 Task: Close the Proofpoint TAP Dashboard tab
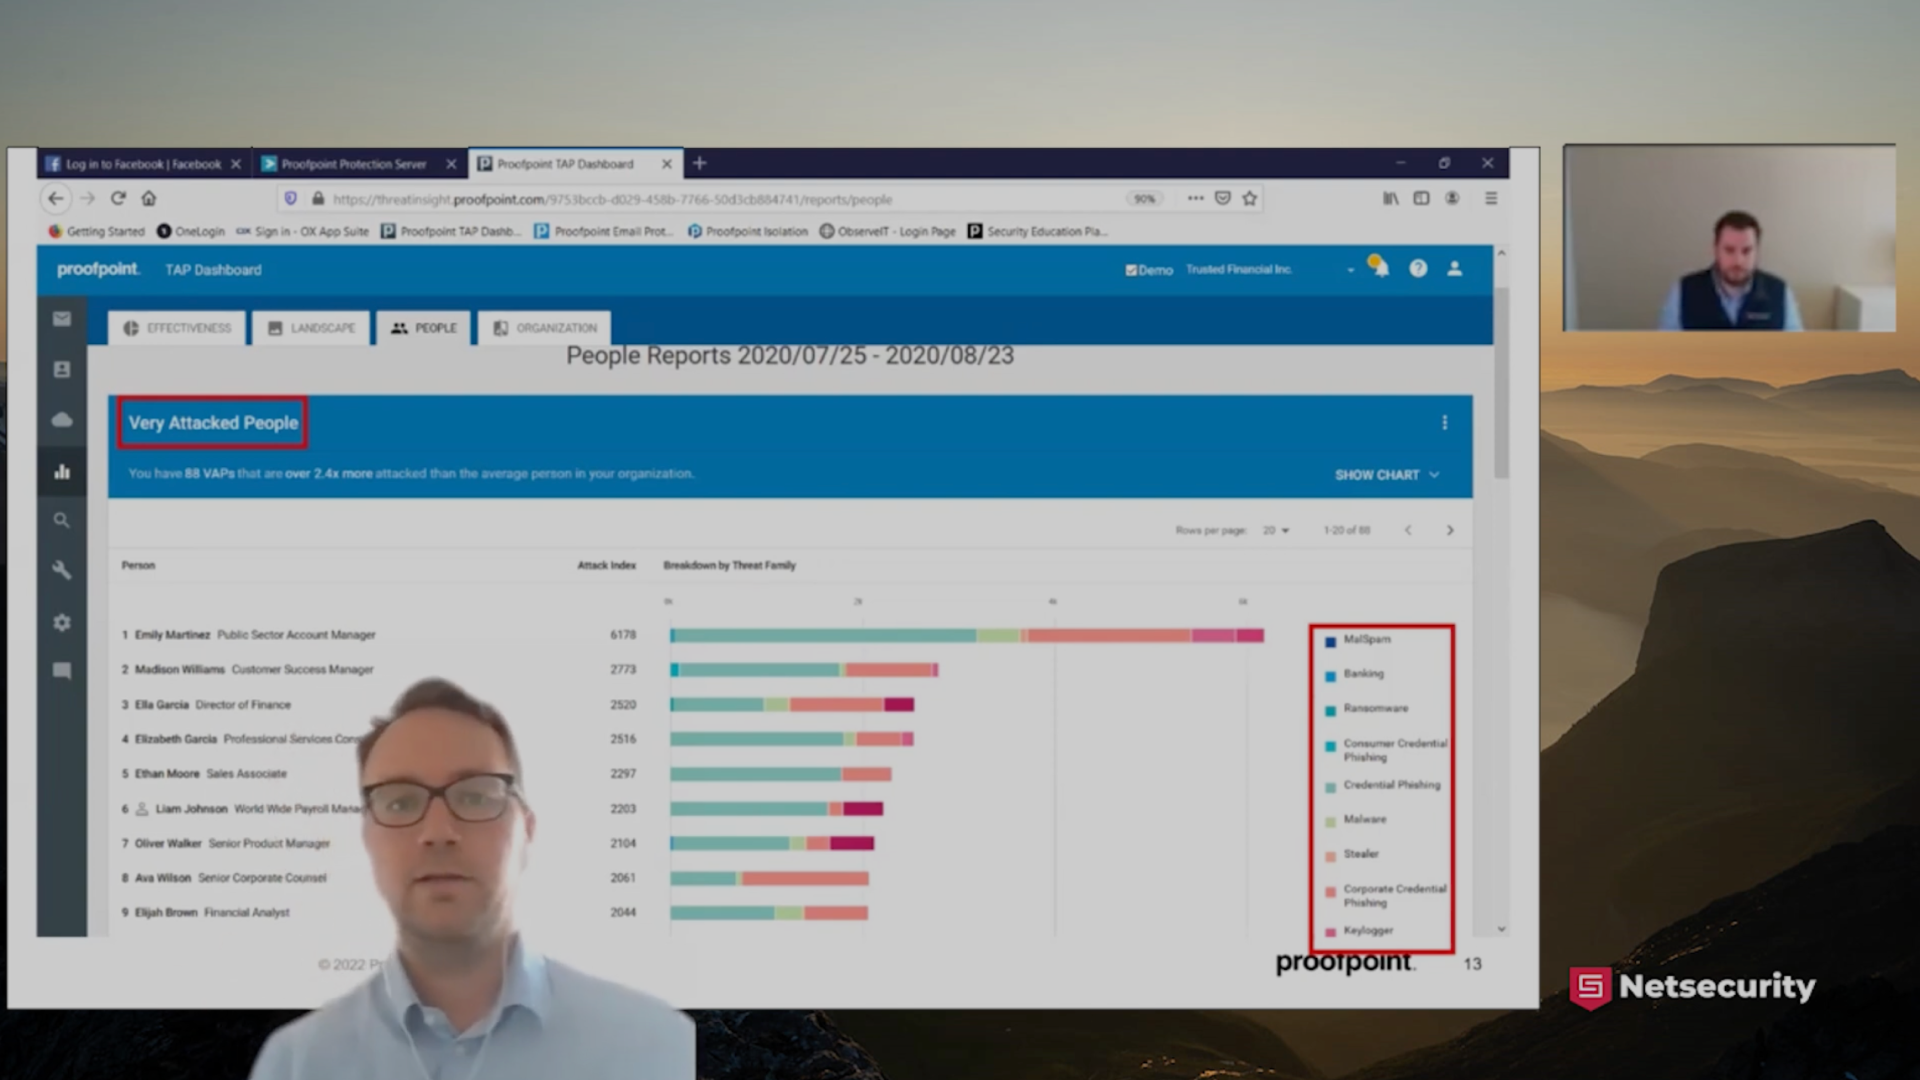(x=667, y=164)
